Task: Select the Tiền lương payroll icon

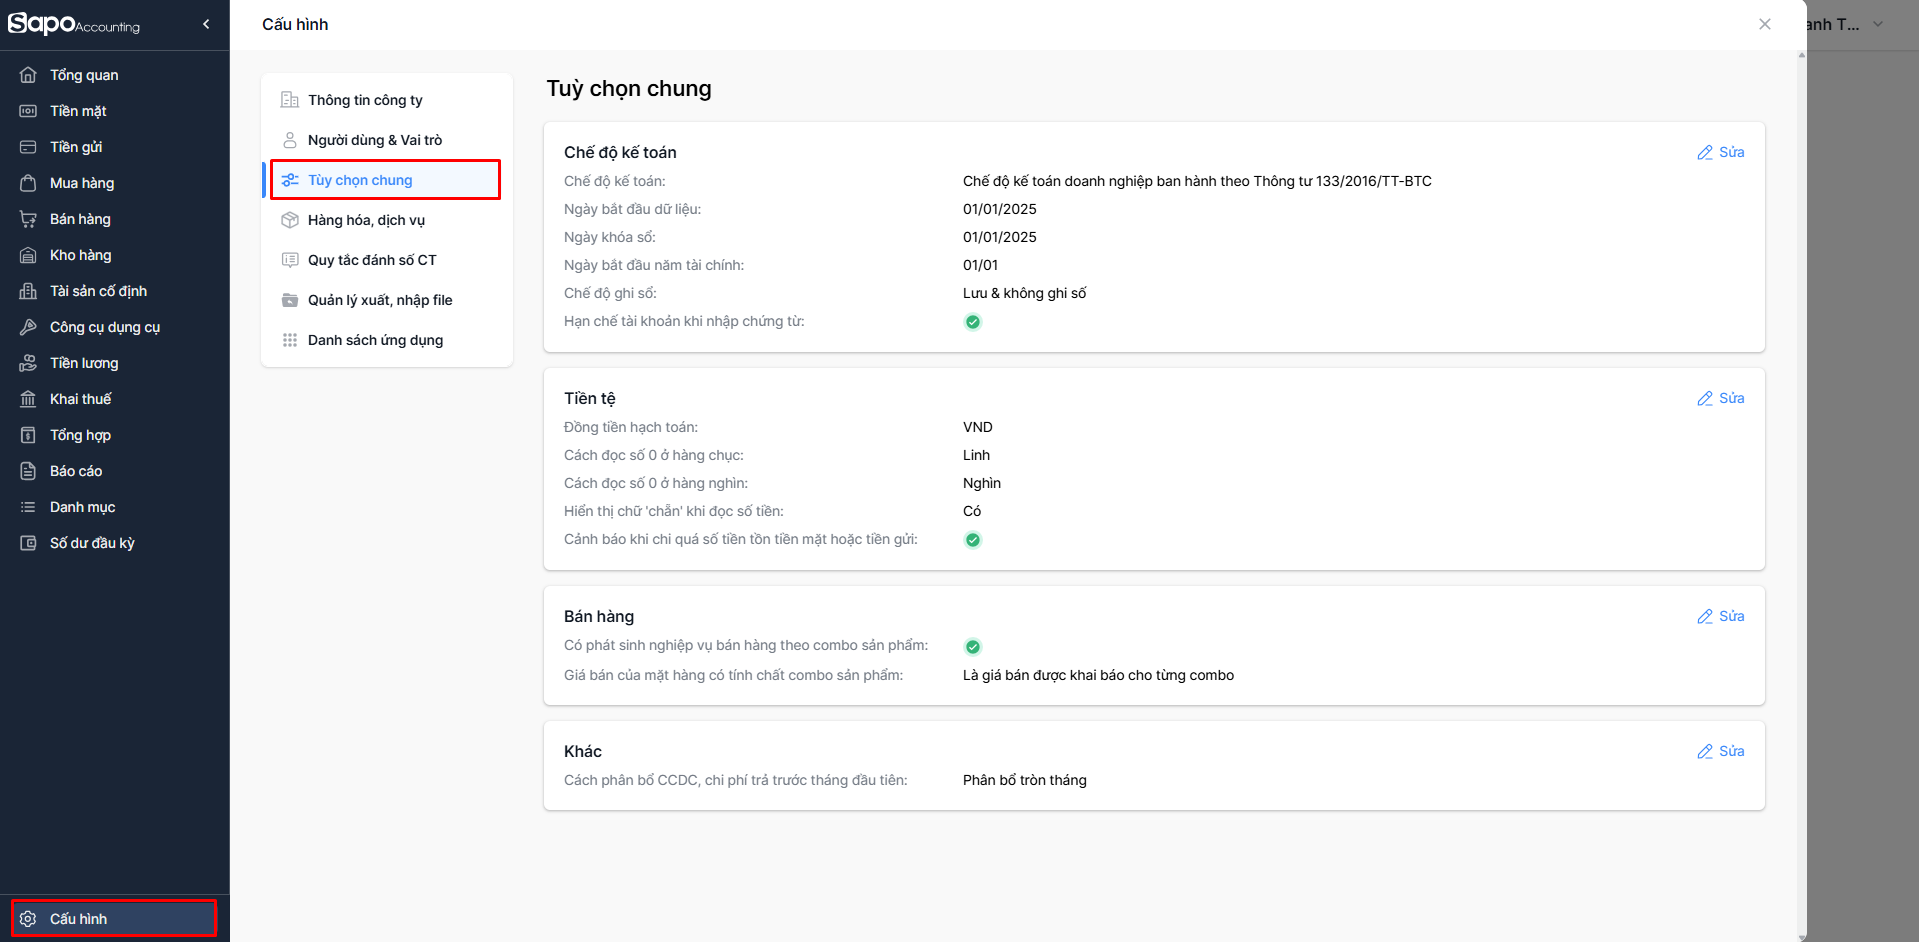Action: click(x=28, y=363)
